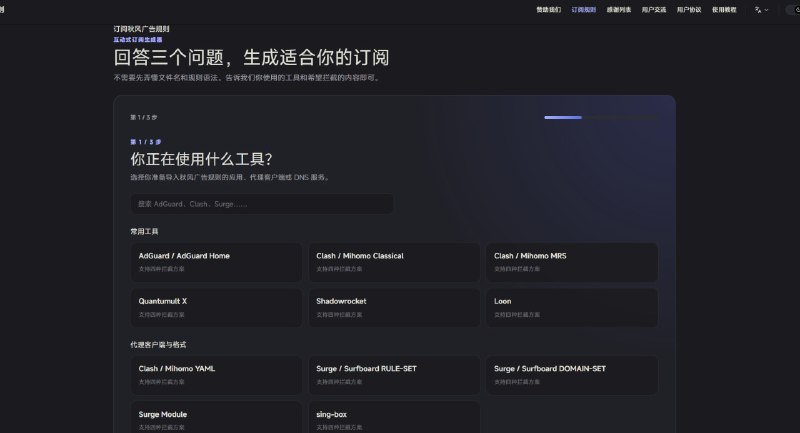Select the Quantumult X tool card
This screenshot has height=433, width=800.
pos(216,308)
